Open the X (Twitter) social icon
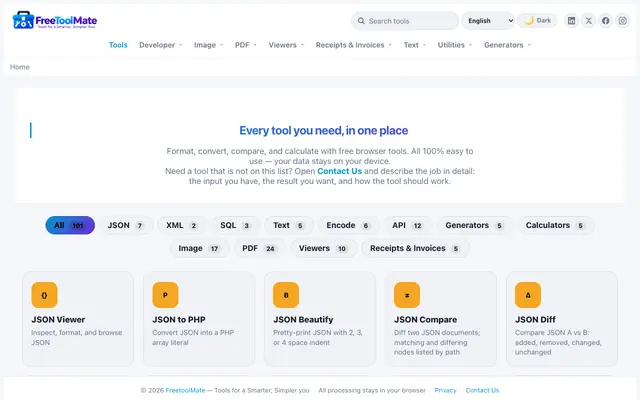The width and height of the screenshot is (640, 400). (589, 21)
